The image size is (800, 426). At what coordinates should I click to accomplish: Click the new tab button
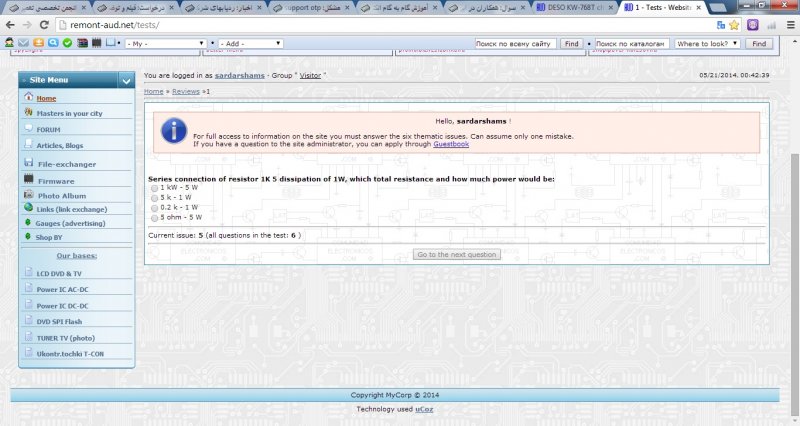coord(717,8)
